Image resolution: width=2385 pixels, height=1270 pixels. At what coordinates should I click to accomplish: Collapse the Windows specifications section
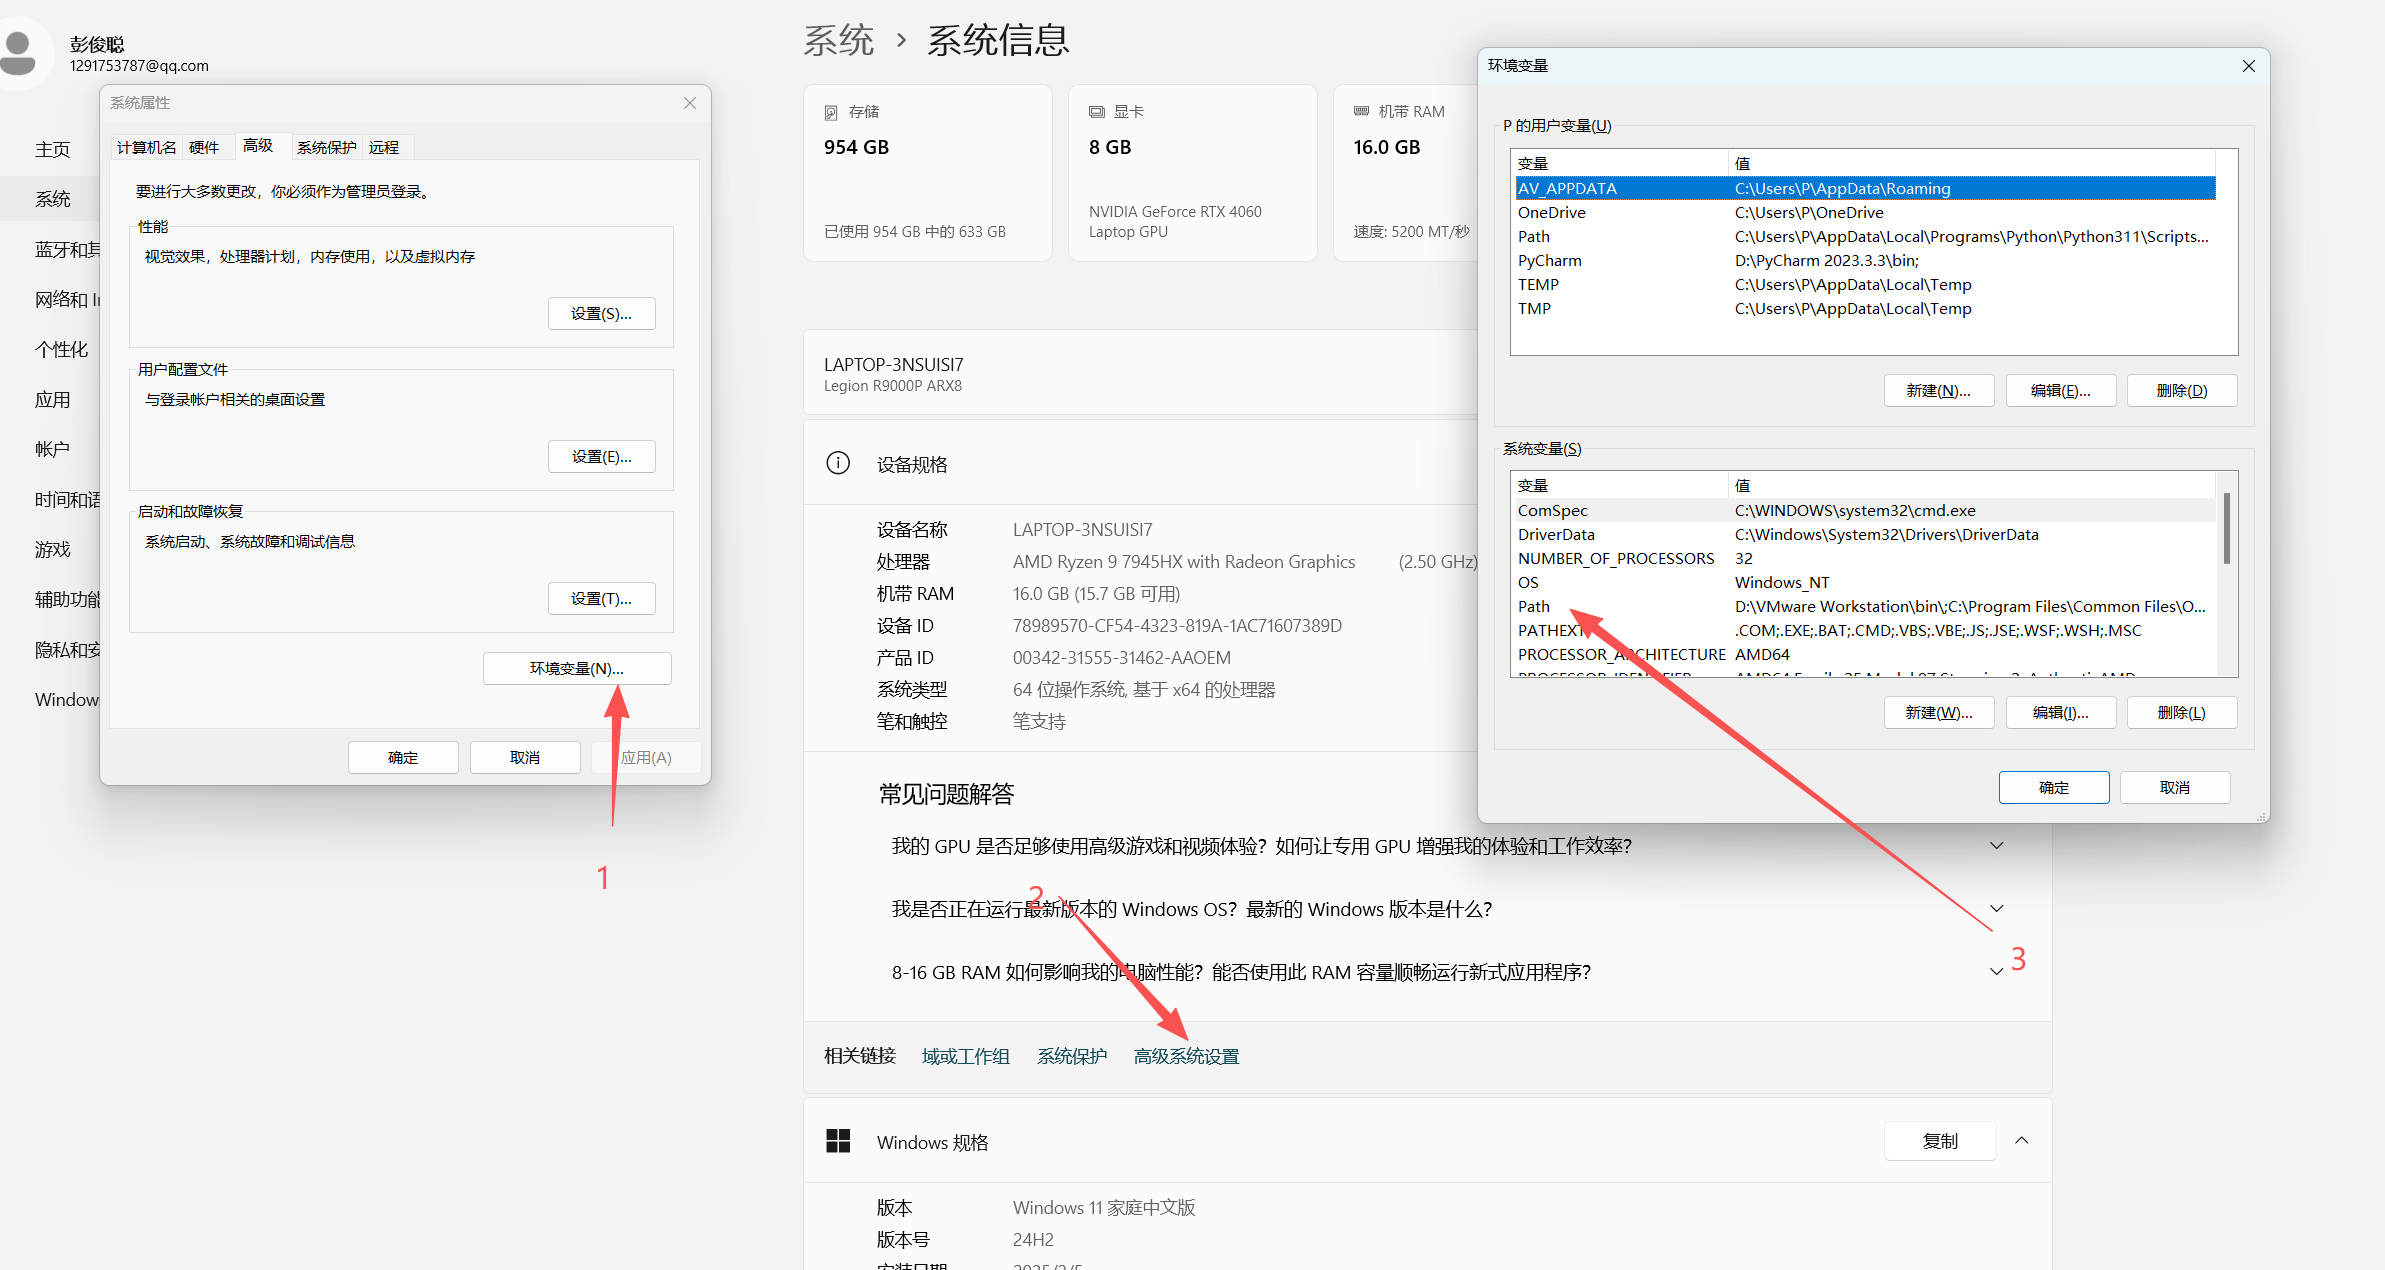coord(2021,1141)
